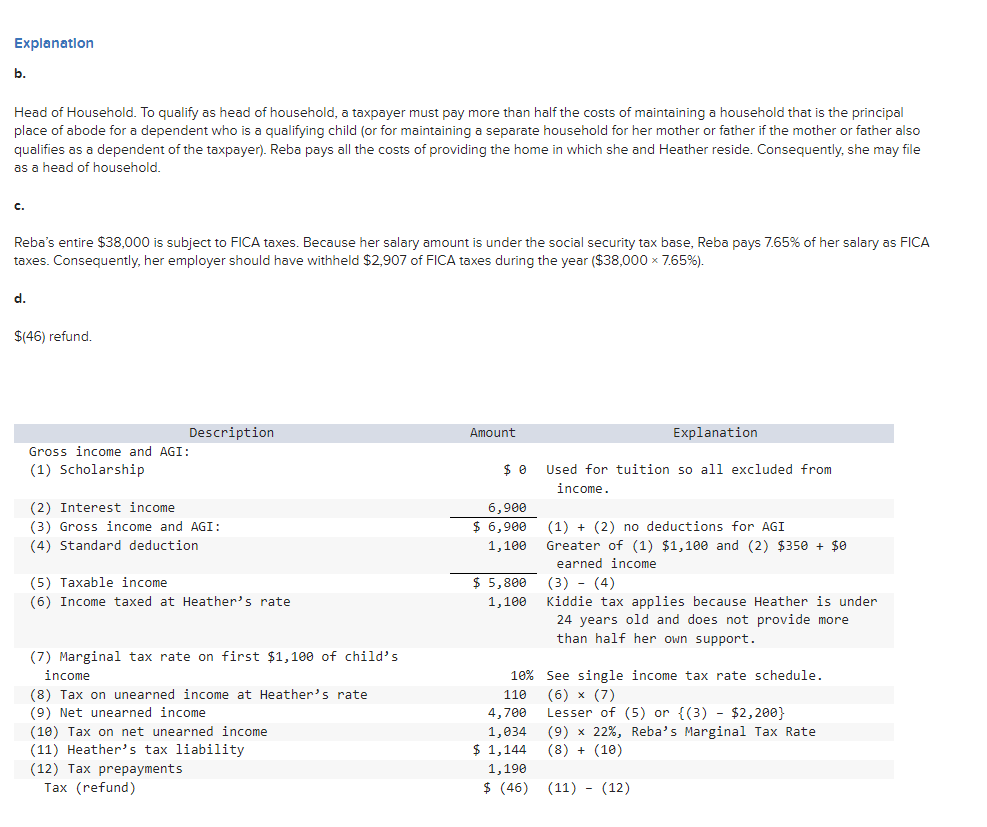This screenshot has height=827, width=987.
Task: Click "Used for tuition so all excluded from" text
Action: pos(689,470)
